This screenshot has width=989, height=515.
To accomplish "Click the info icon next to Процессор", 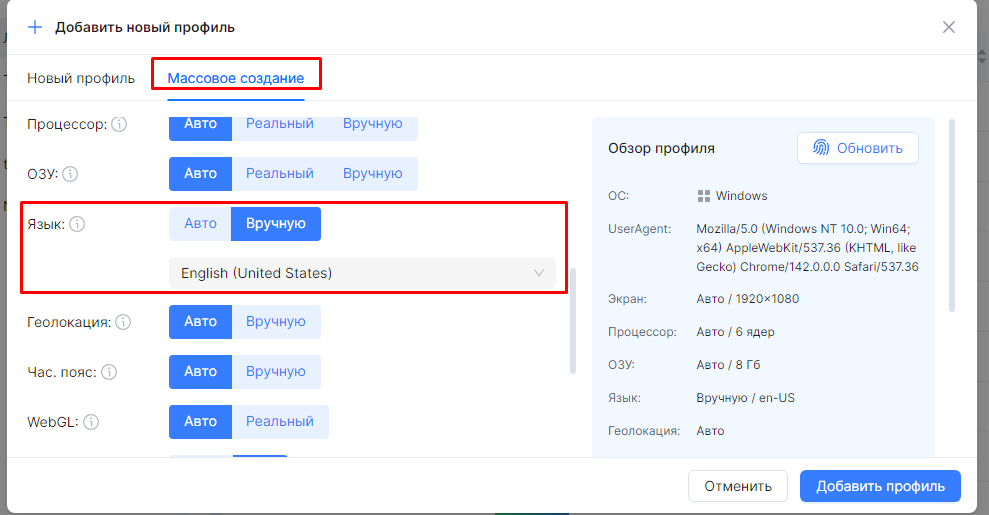I will point(119,125).
